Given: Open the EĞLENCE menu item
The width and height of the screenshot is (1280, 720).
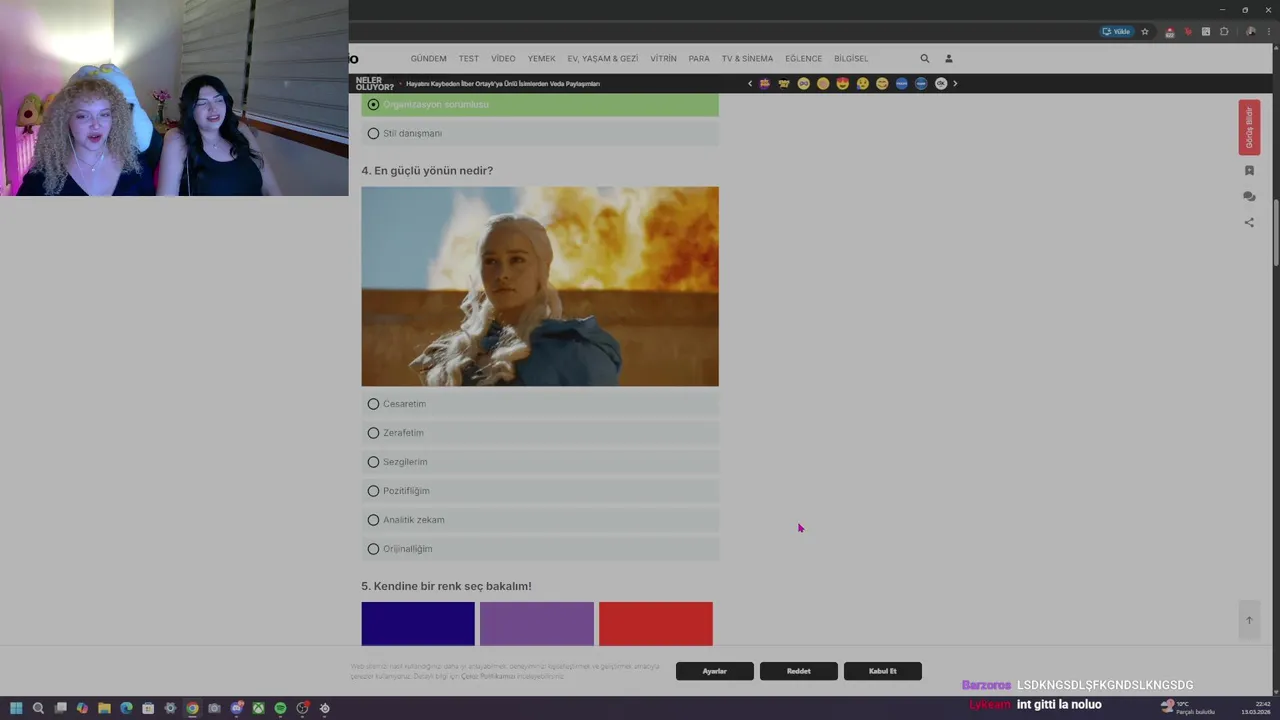Looking at the screenshot, I should 803,59.
